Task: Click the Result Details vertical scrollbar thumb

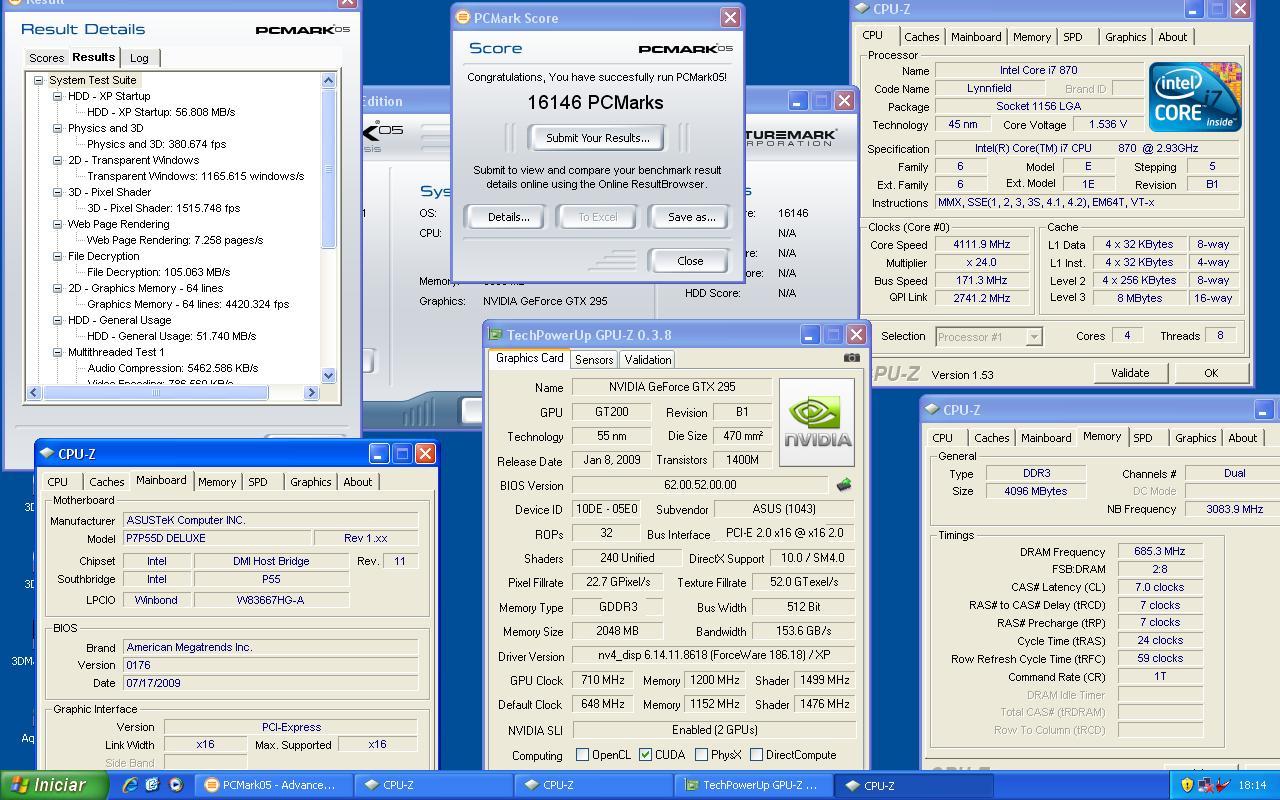Action: (x=329, y=169)
